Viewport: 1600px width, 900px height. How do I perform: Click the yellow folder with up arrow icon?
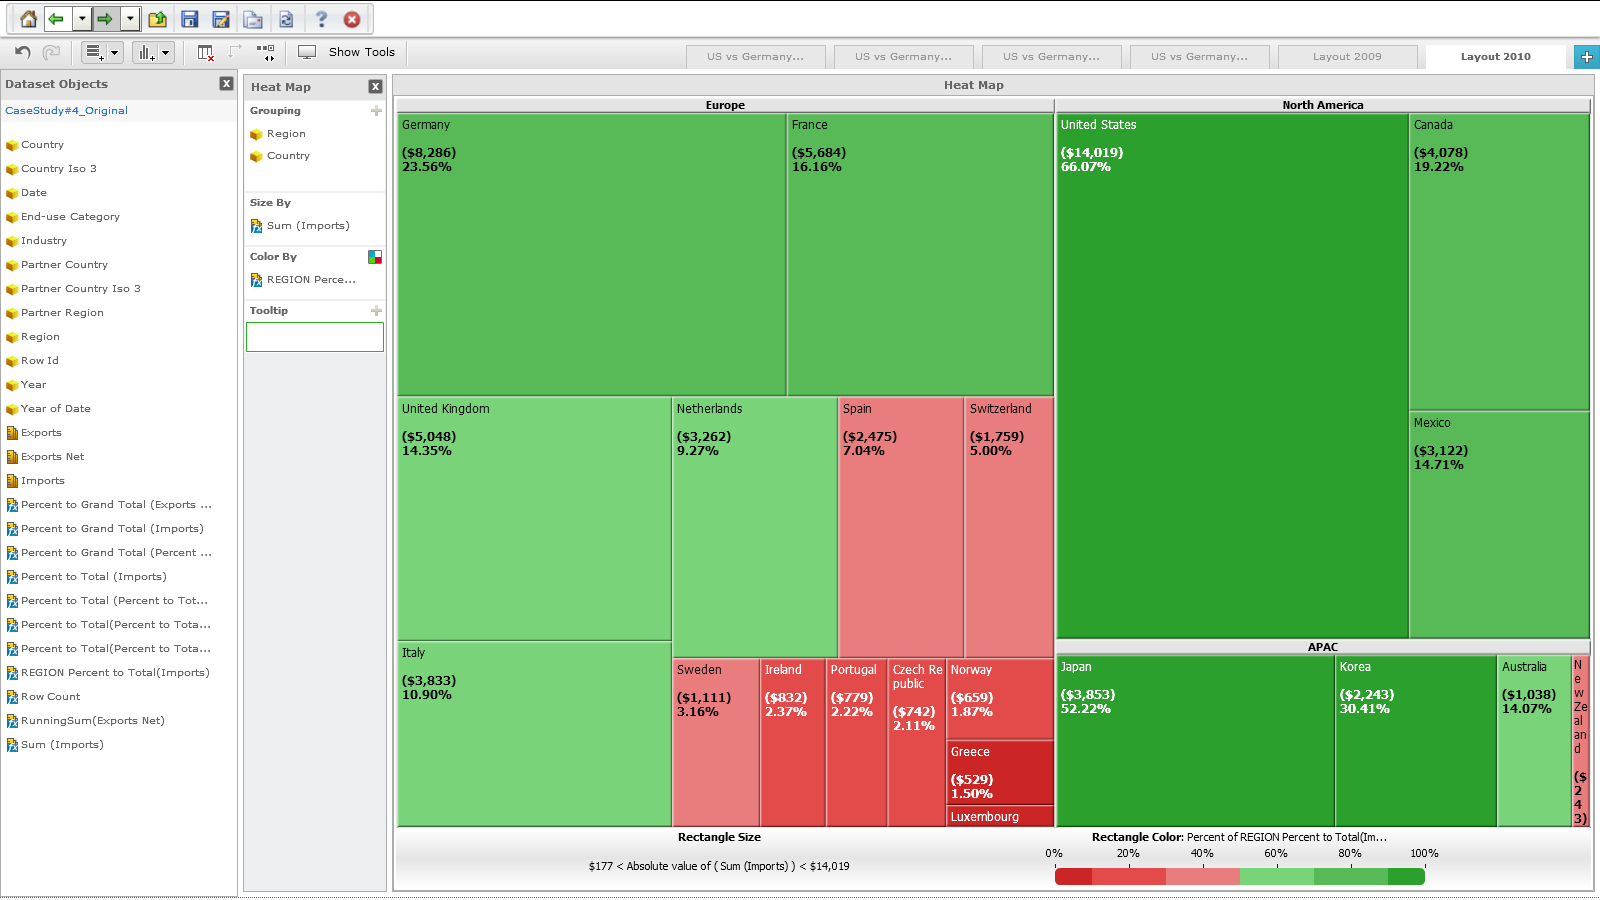(157, 19)
